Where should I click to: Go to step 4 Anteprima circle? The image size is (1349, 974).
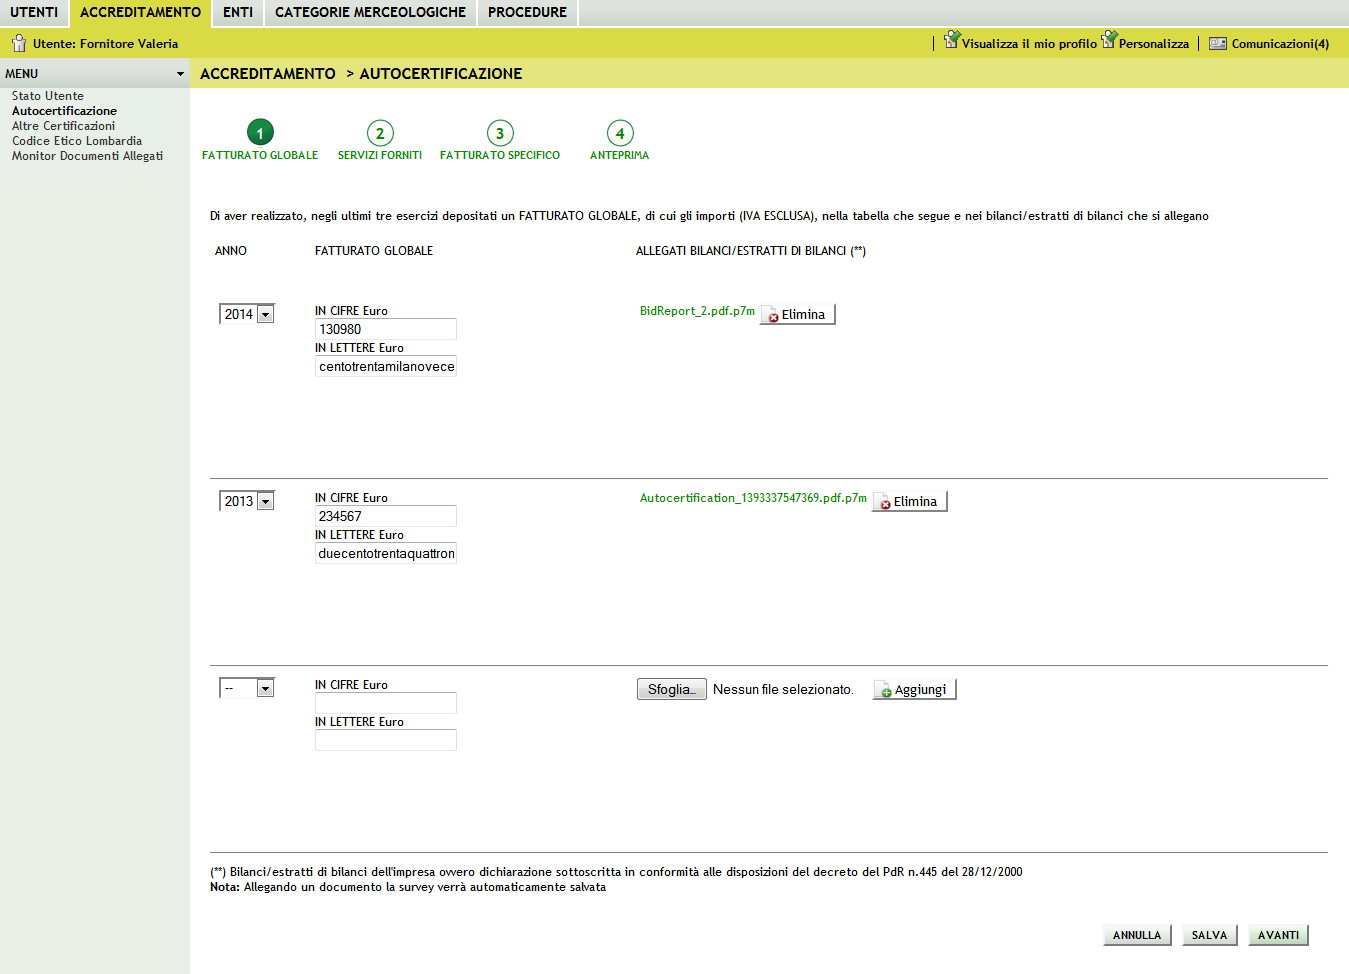pos(620,133)
